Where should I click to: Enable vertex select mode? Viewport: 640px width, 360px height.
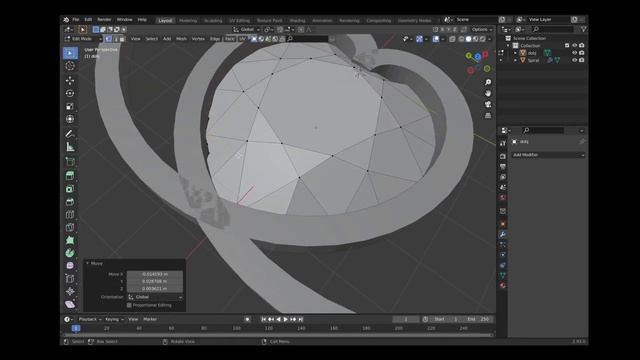point(109,39)
